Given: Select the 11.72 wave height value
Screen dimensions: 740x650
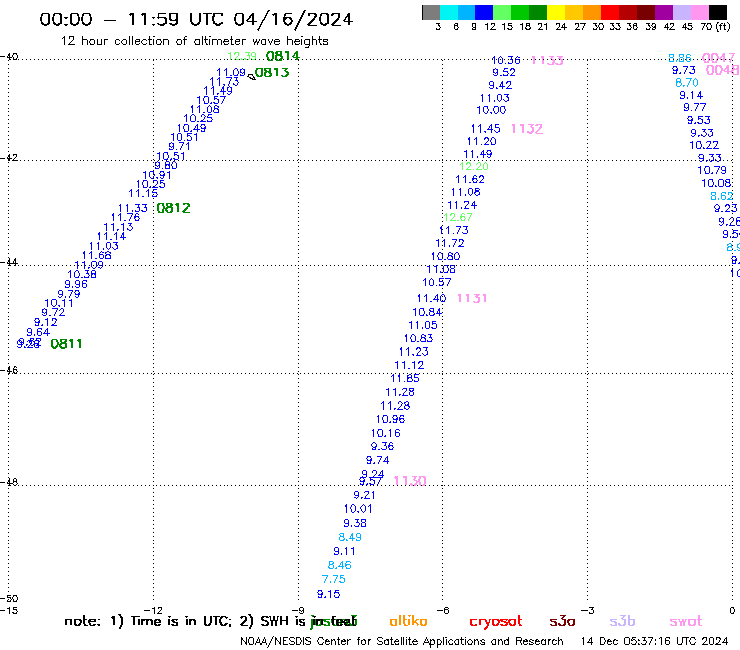Looking at the screenshot, I should coord(450,243).
